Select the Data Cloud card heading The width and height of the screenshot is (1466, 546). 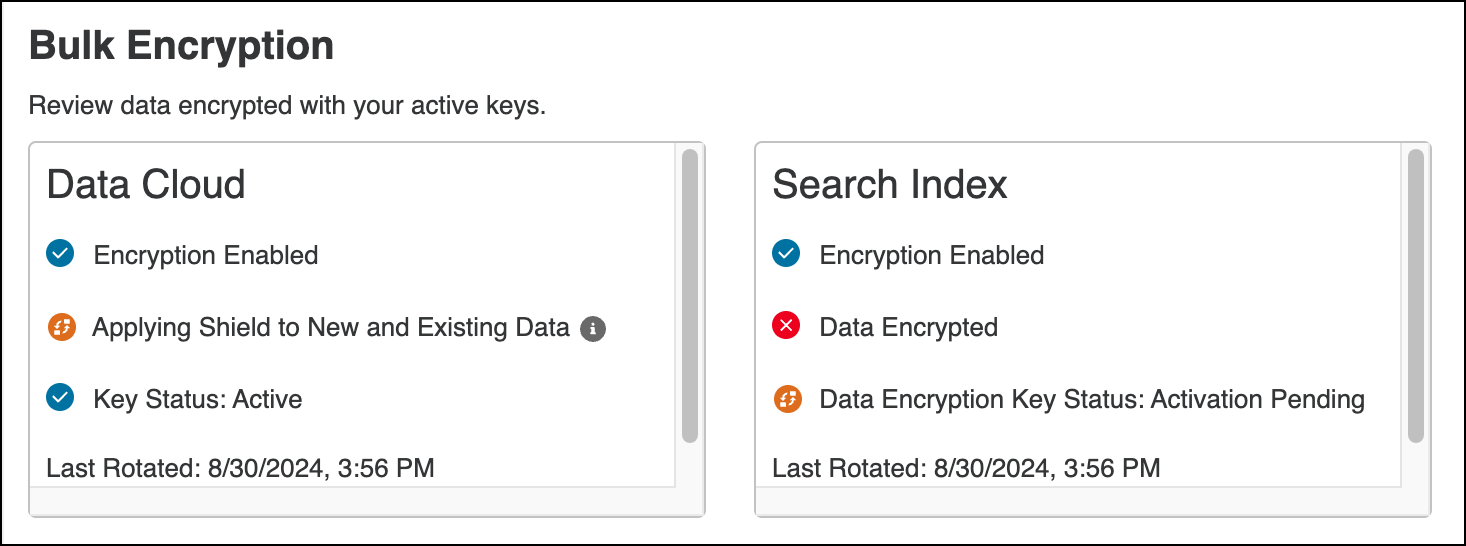click(146, 185)
